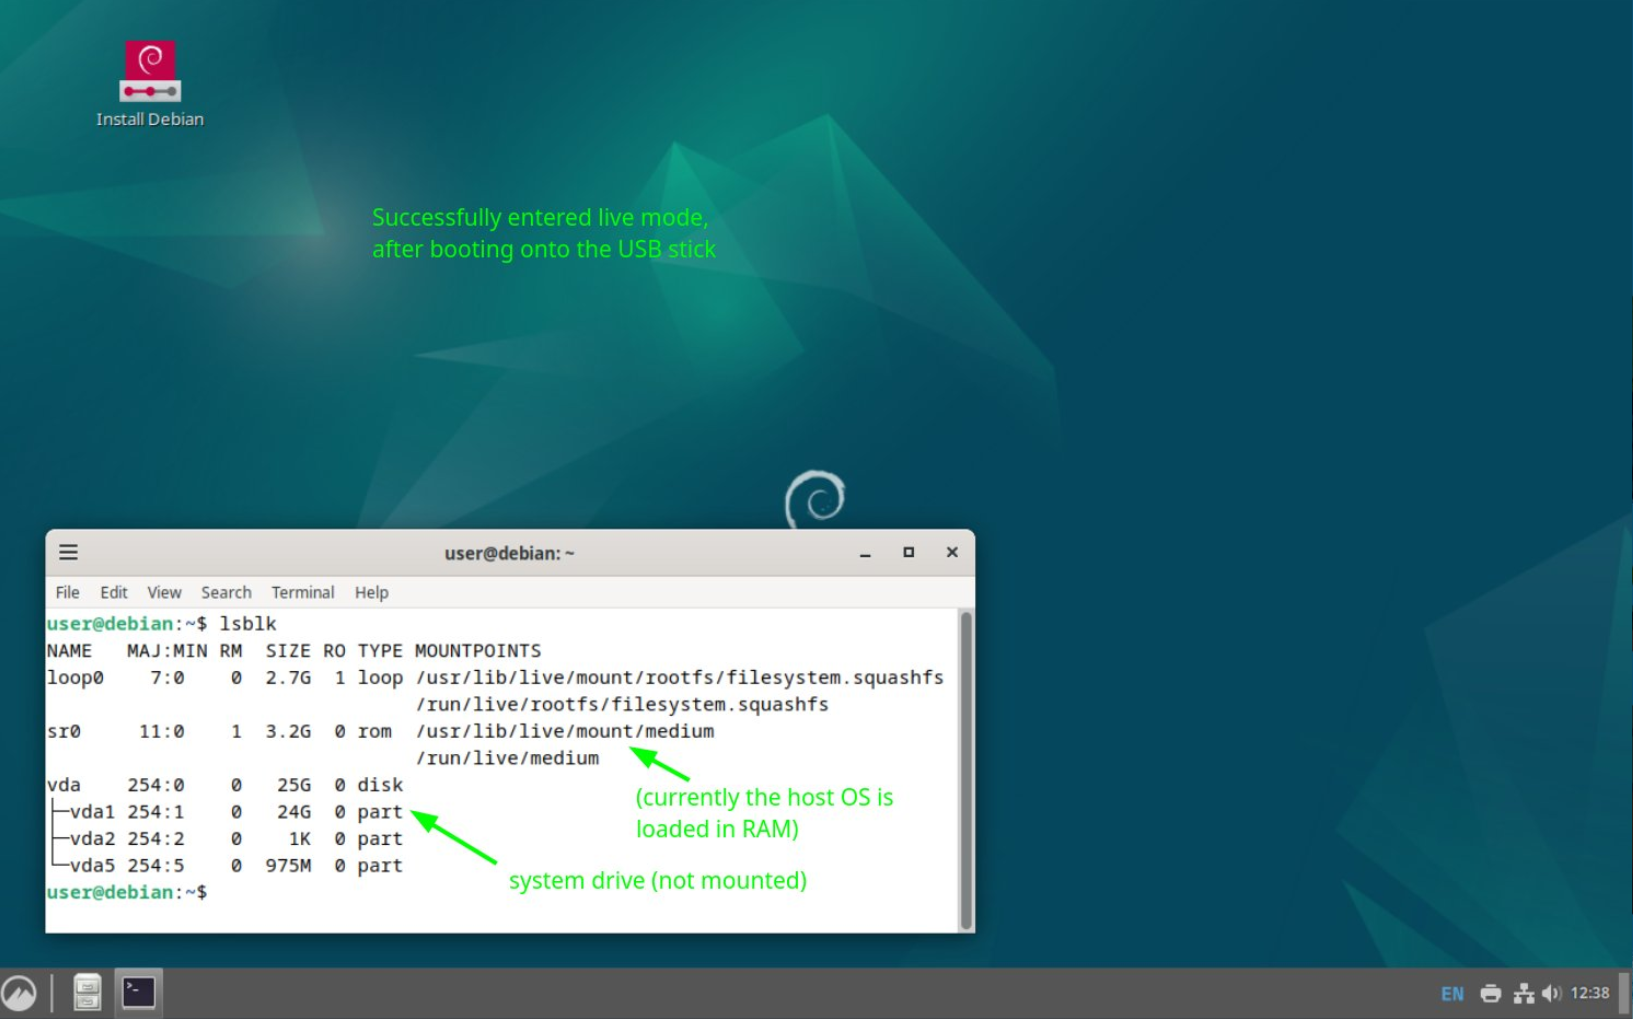Open the Terminal menu
1633x1019 pixels.
pyautogui.click(x=303, y=592)
